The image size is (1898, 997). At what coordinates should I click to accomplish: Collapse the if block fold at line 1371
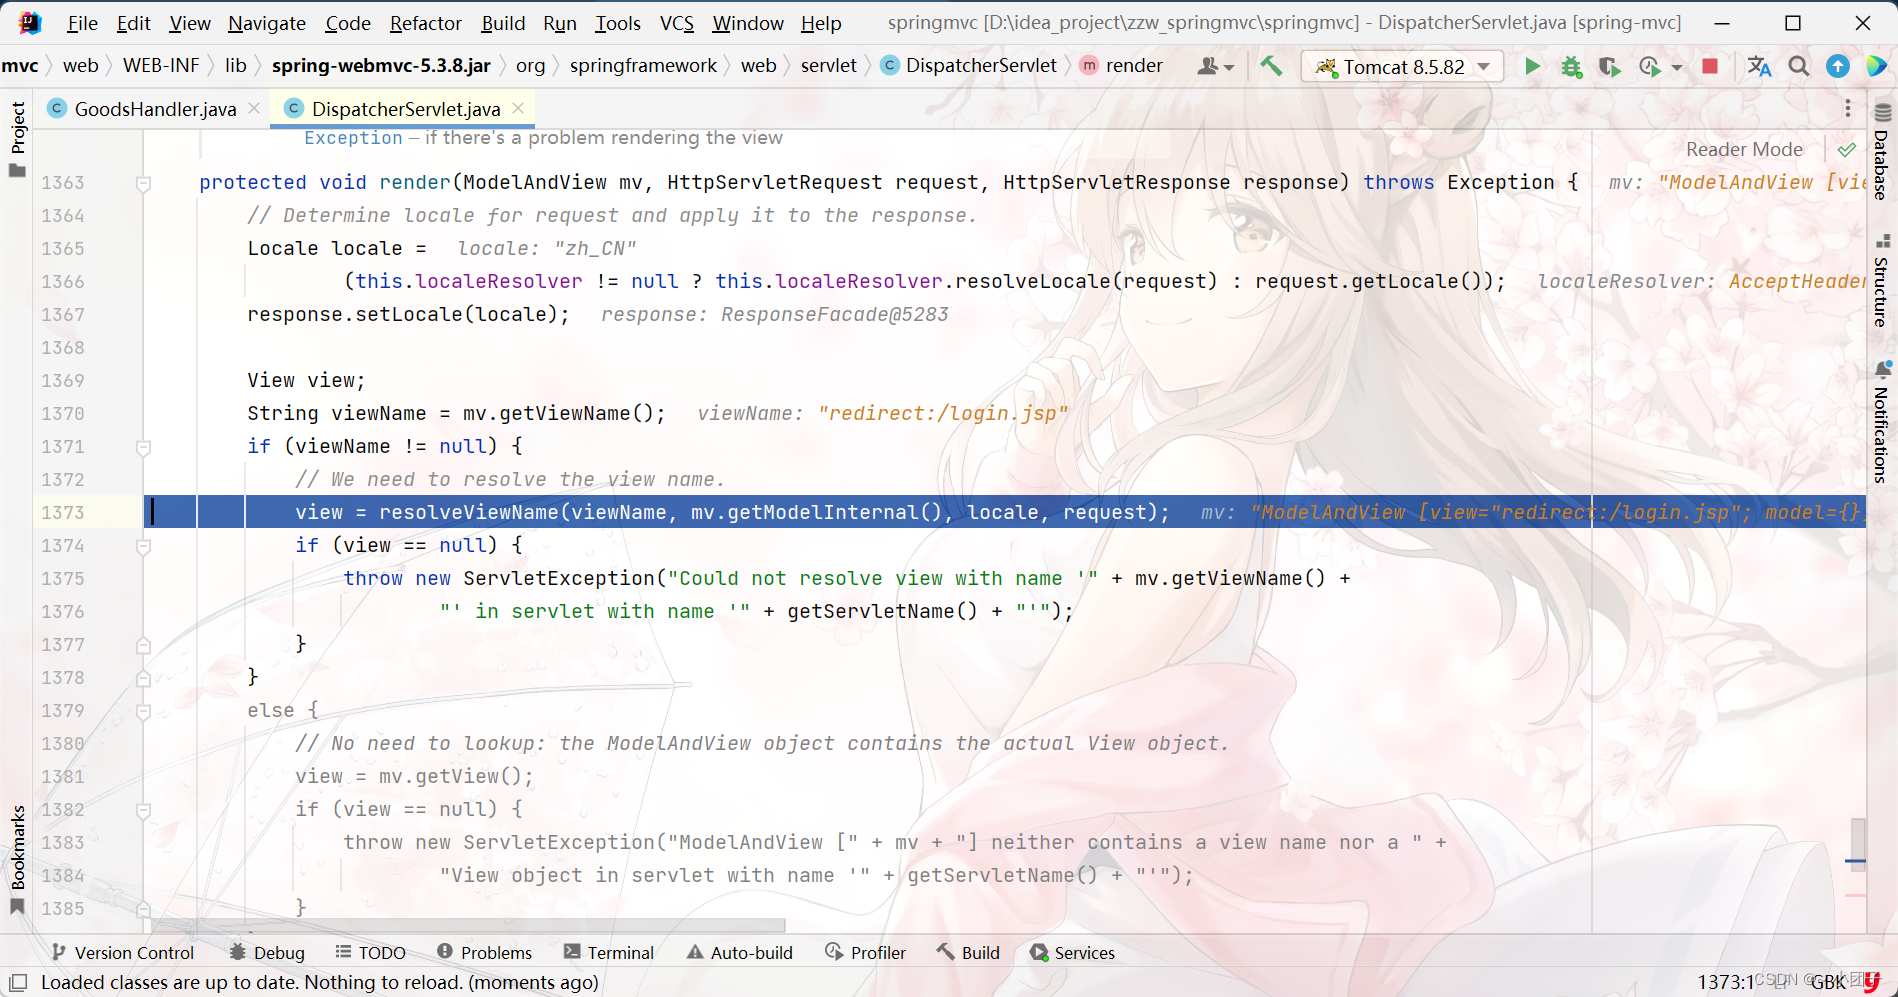click(143, 447)
